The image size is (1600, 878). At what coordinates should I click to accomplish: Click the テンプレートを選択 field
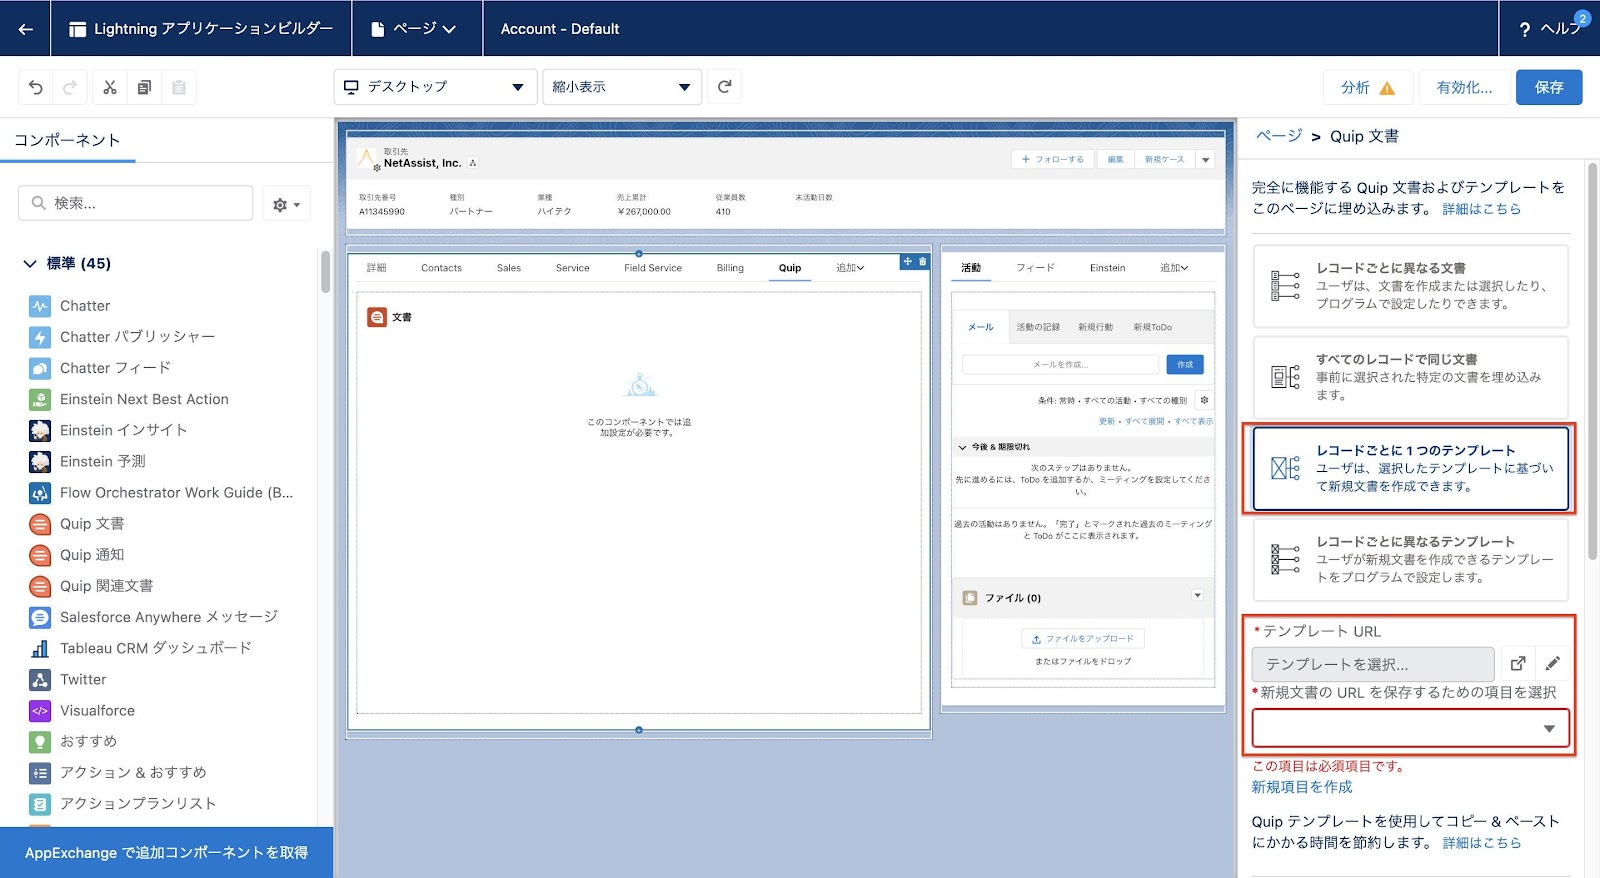point(1373,664)
